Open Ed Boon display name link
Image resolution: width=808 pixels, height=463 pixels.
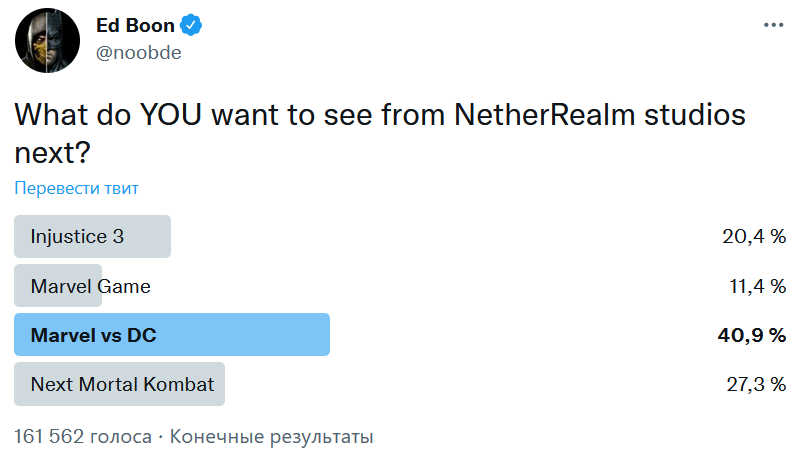click(135, 25)
